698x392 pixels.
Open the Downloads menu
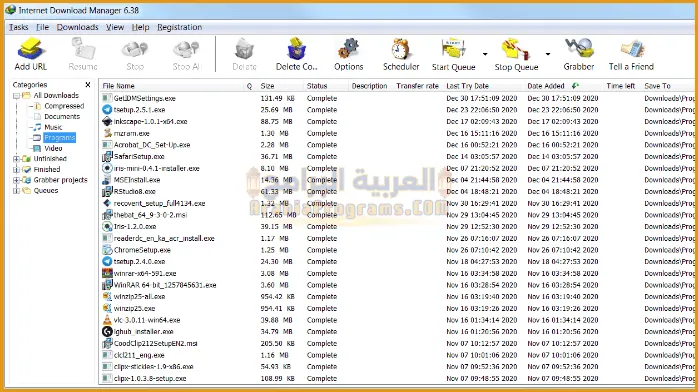point(77,27)
